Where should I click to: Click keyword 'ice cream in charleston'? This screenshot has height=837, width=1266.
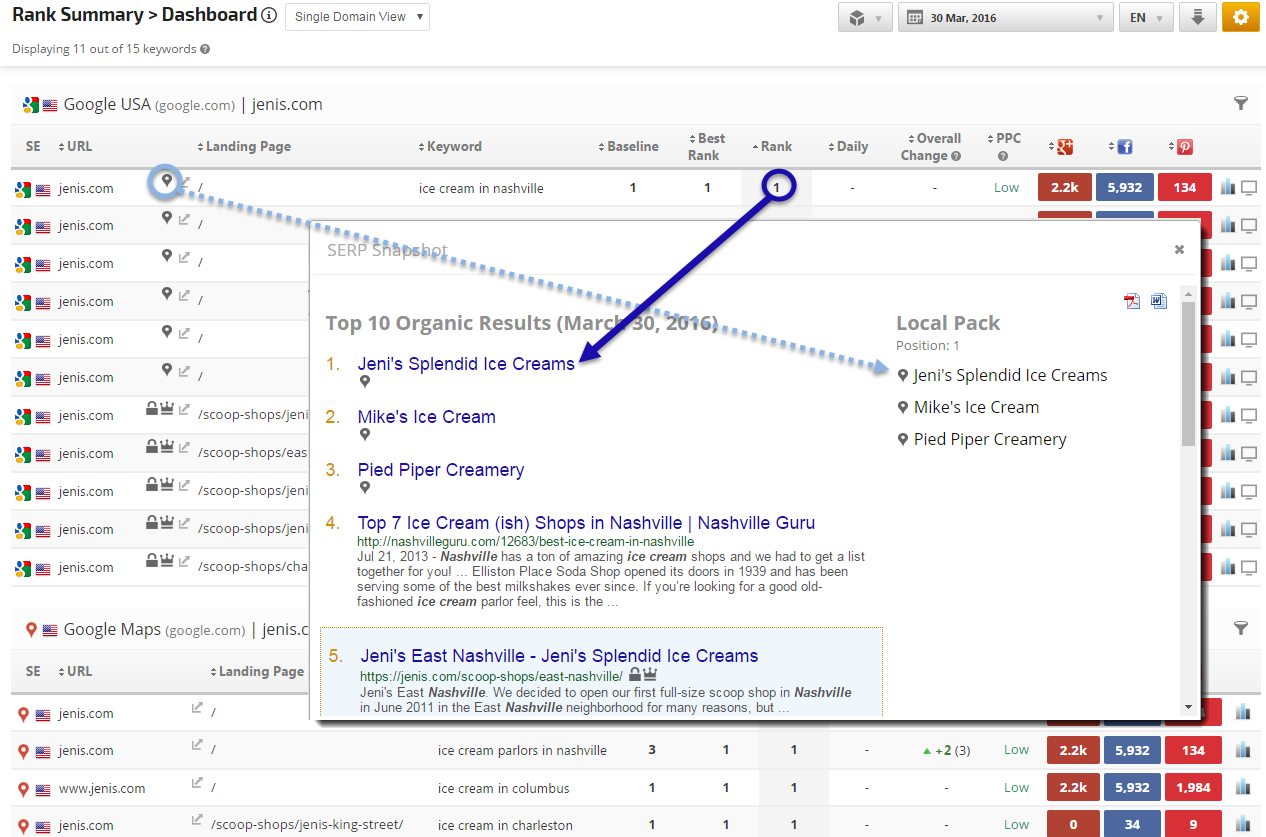tap(505, 825)
